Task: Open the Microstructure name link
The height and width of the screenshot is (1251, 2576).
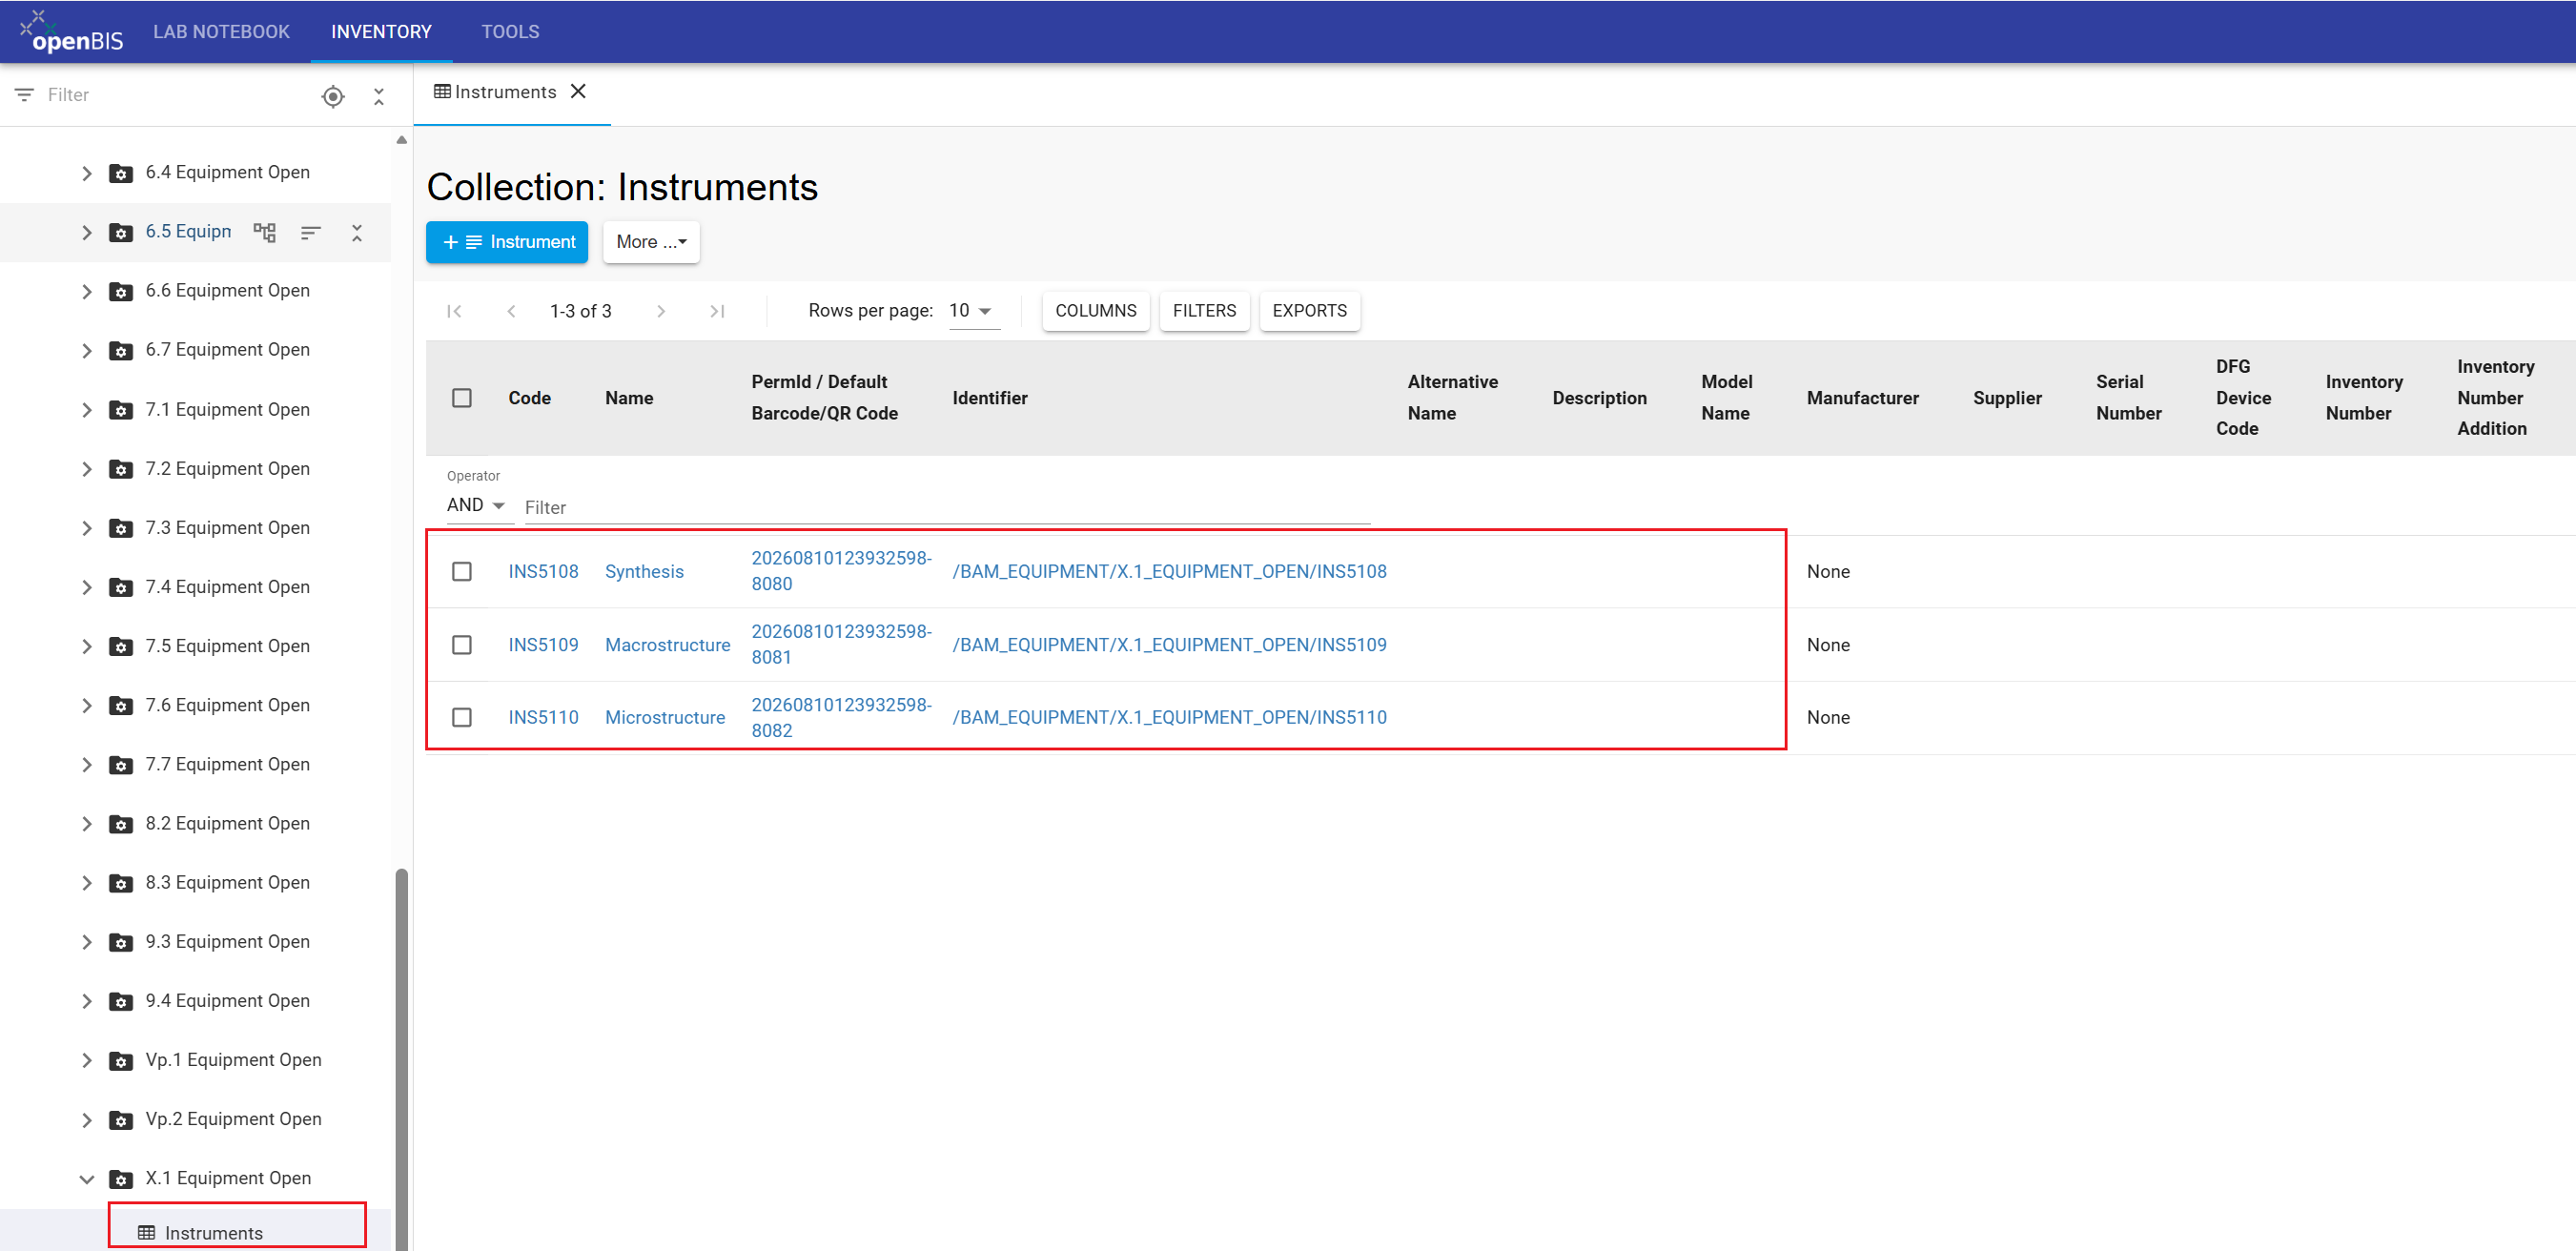Action: [x=665, y=718]
